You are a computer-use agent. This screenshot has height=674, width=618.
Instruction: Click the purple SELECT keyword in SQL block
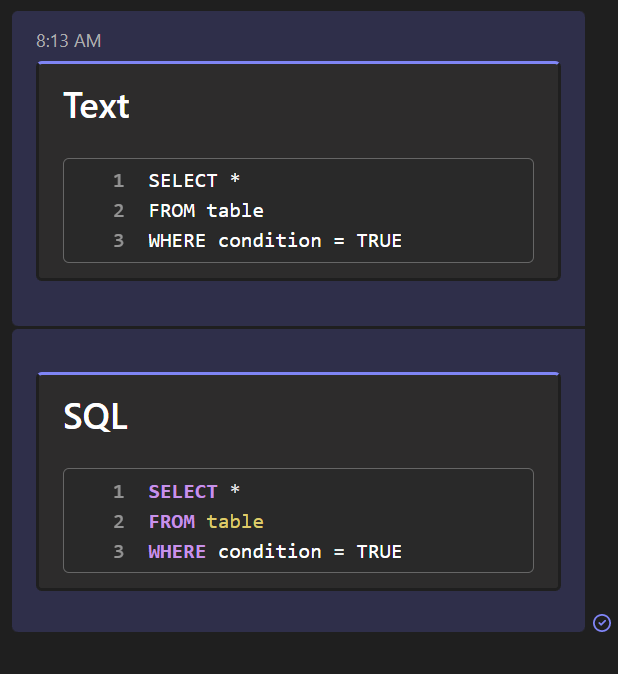[183, 492]
